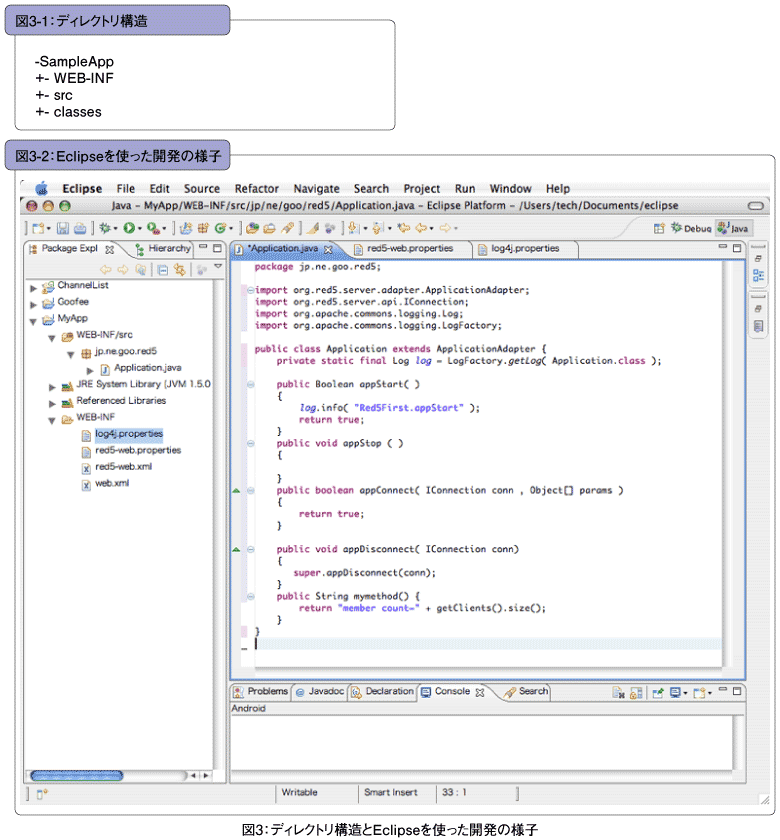Click the green Run button icon

[129, 228]
